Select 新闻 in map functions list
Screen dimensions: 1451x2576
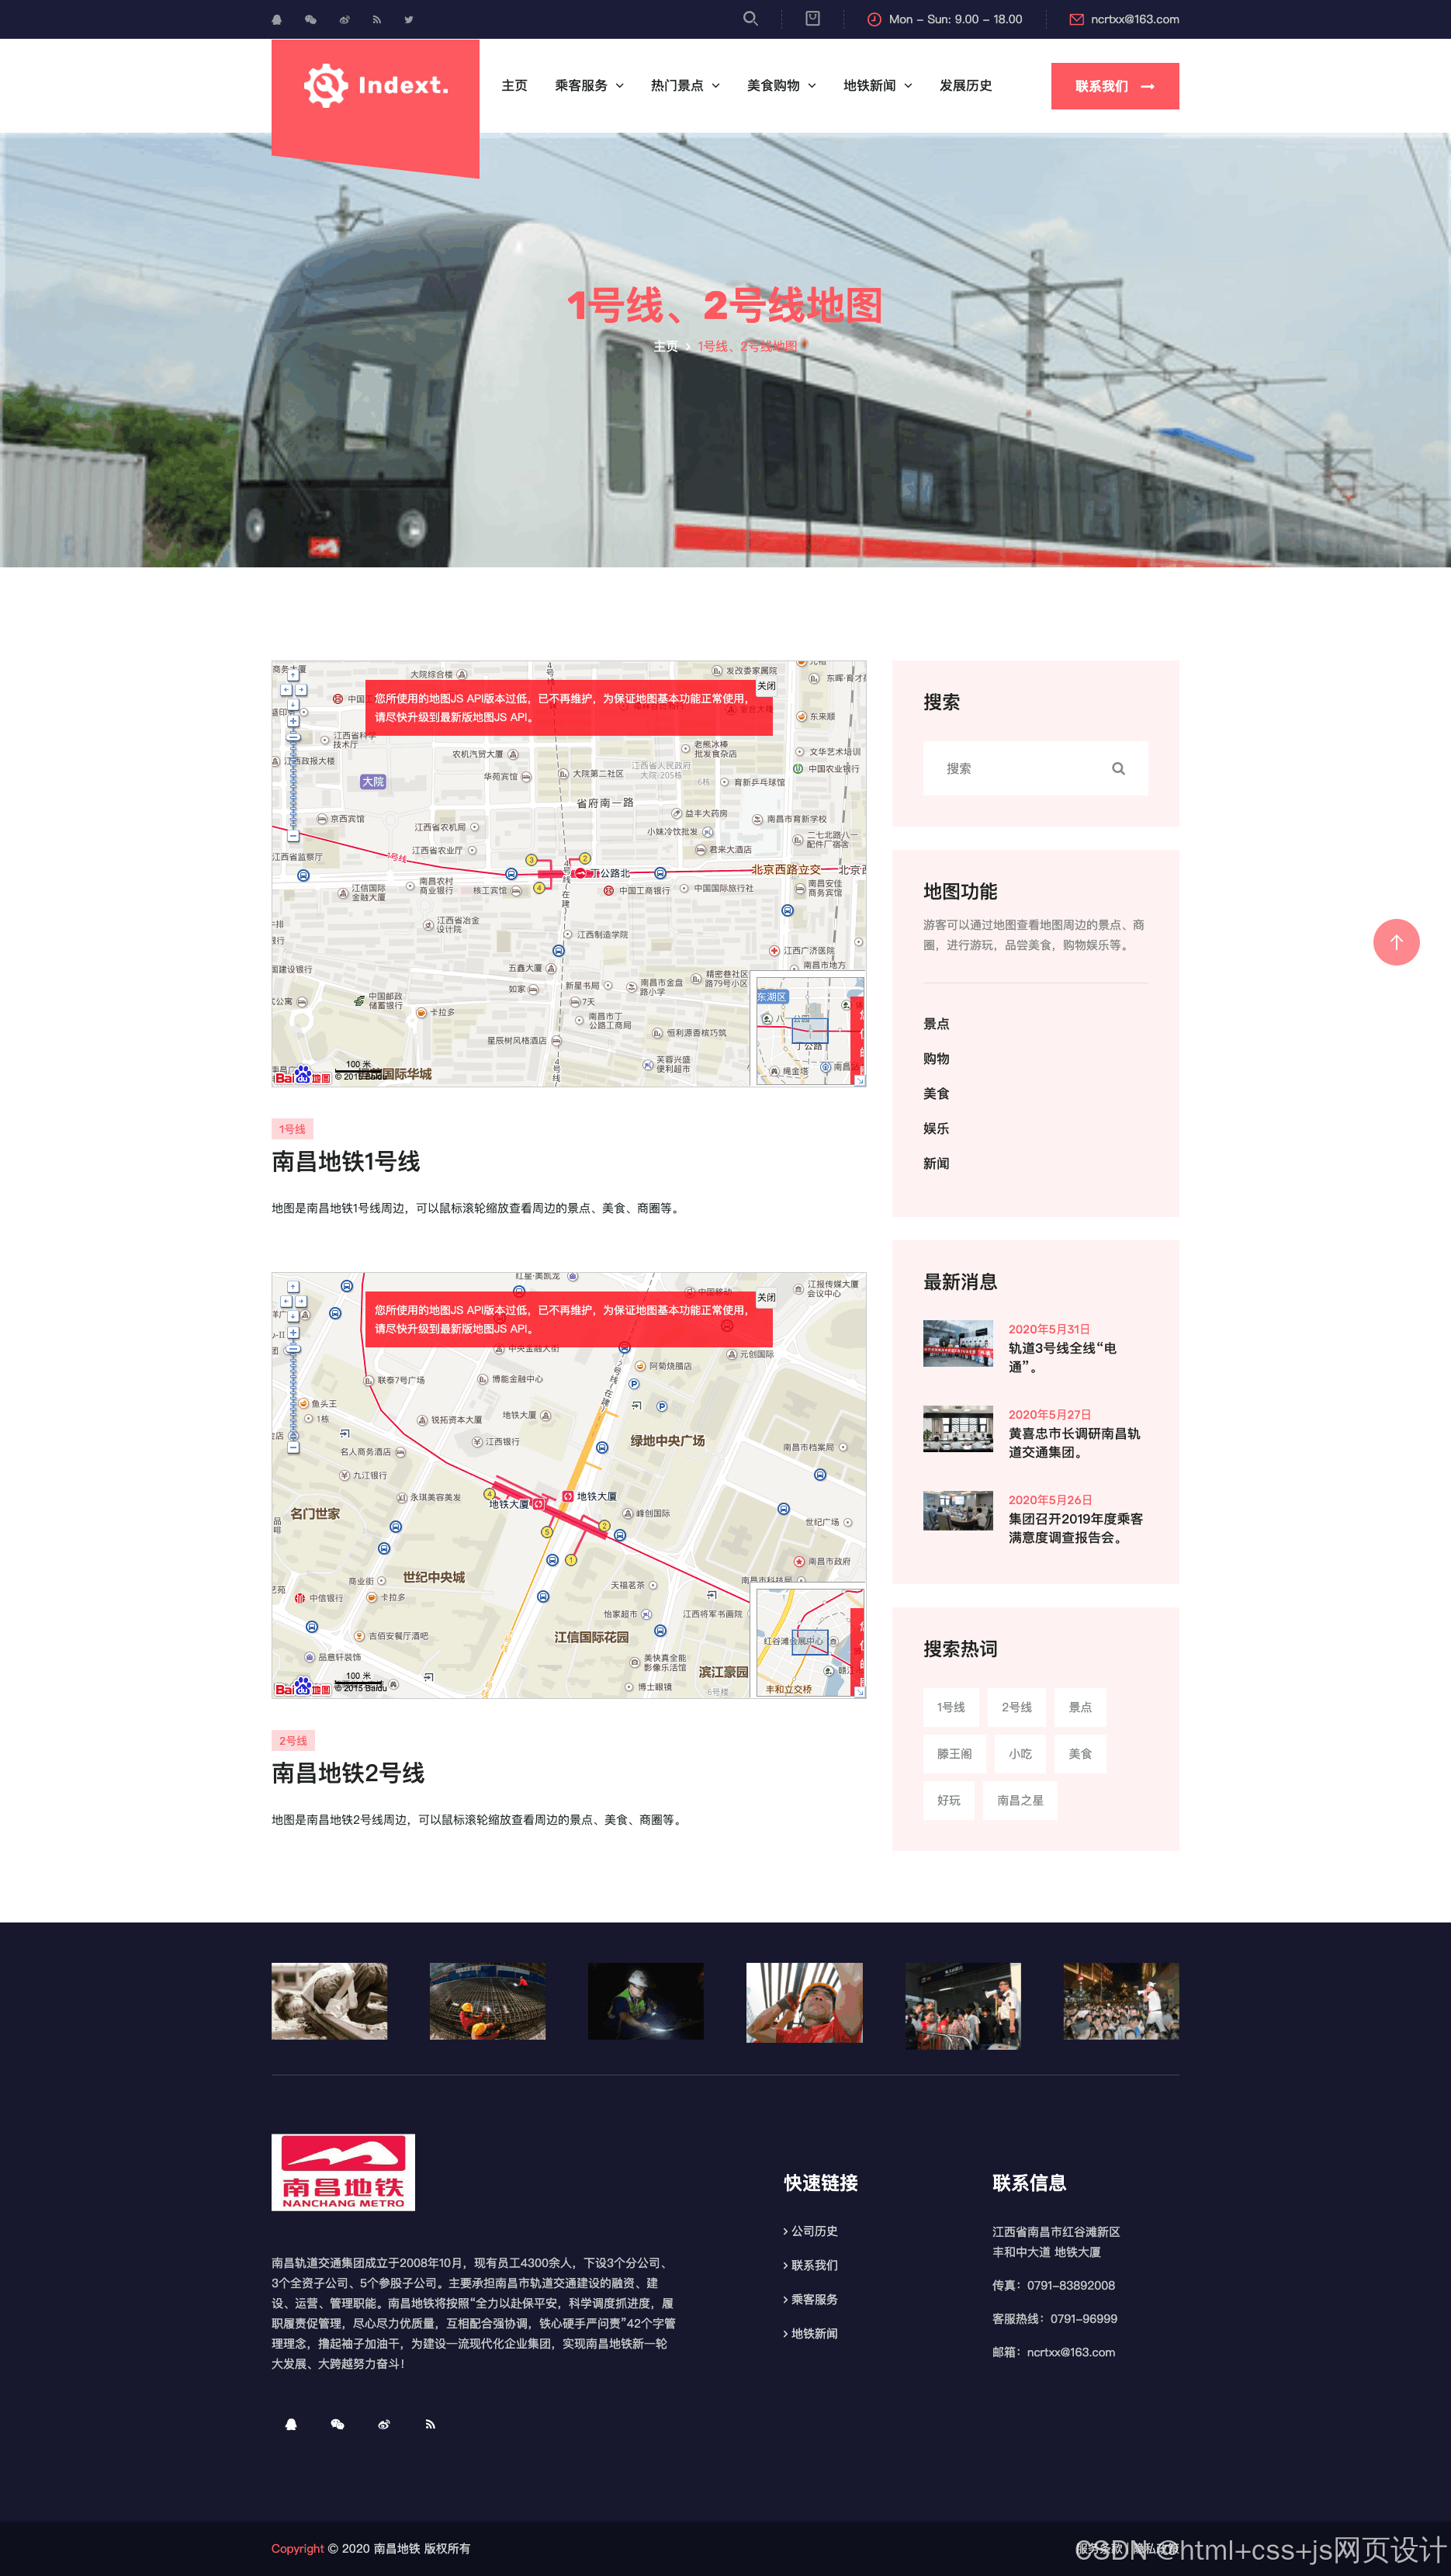pos(936,1163)
